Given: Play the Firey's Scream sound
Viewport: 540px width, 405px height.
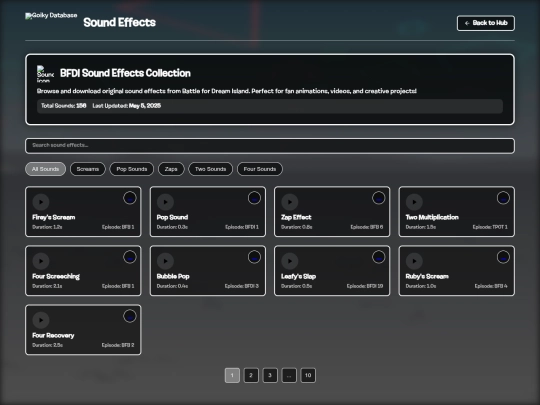Looking at the screenshot, I should [41, 202].
